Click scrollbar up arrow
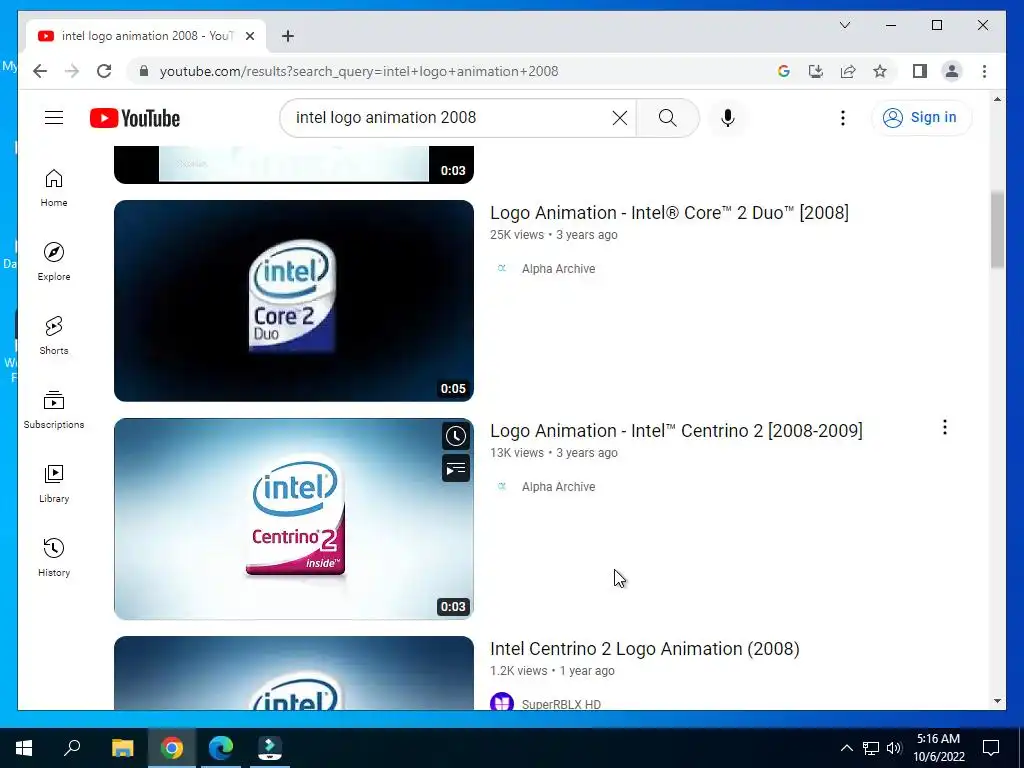This screenshot has height=768, width=1024. 997,99
